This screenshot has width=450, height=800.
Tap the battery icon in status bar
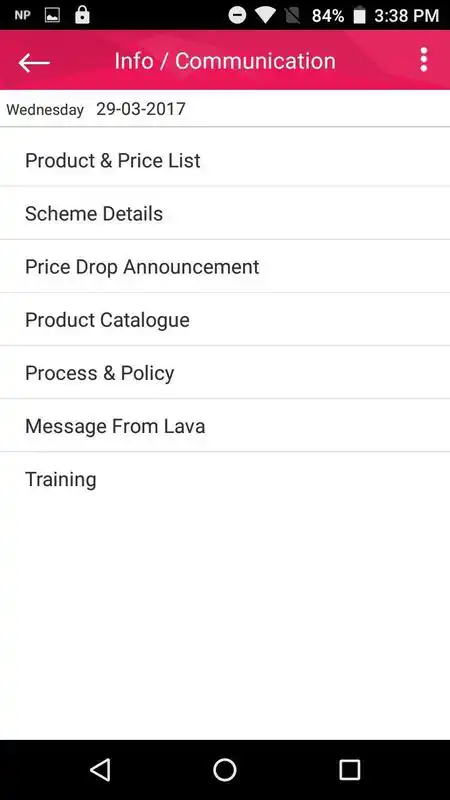click(x=360, y=15)
